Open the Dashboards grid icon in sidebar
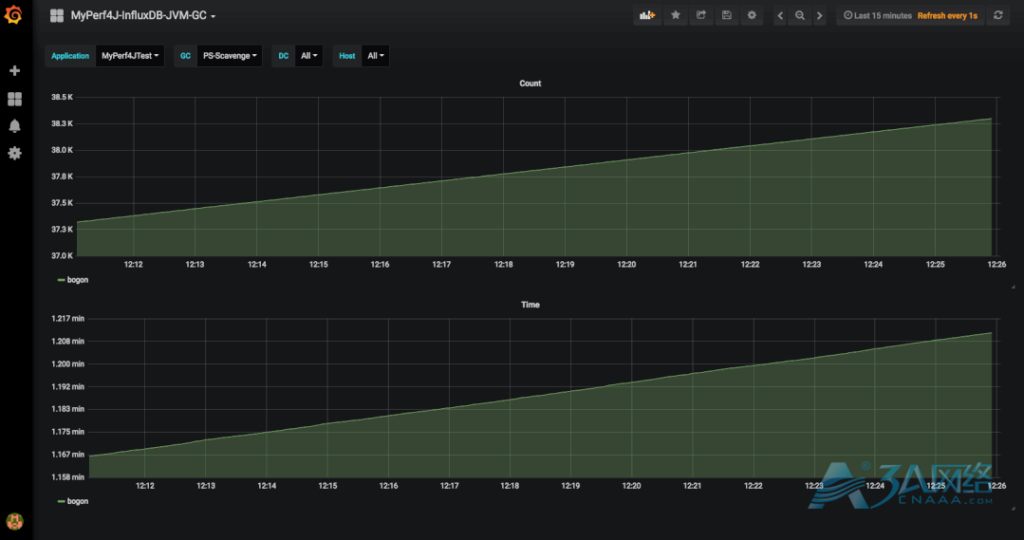Image resolution: width=1024 pixels, height=540 pixels. [14, 99]
